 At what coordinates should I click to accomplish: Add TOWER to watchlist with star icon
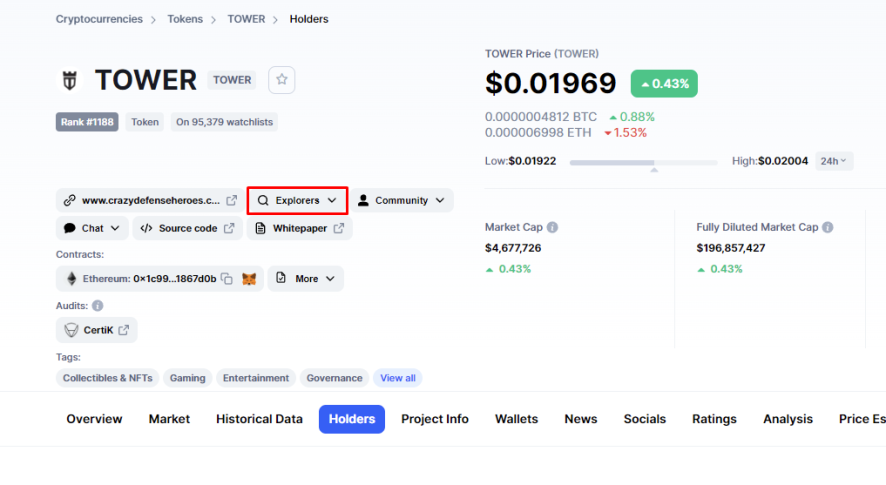pos(281,80)
